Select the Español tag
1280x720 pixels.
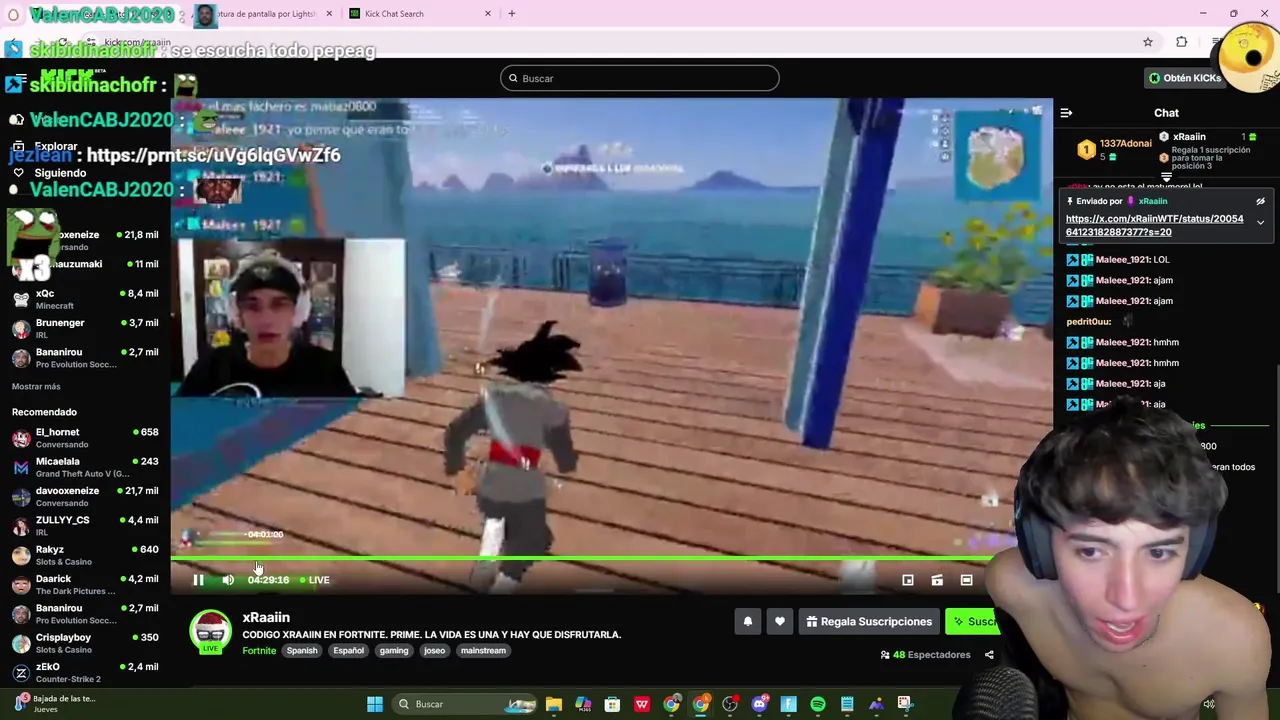(x=349, y=651)
